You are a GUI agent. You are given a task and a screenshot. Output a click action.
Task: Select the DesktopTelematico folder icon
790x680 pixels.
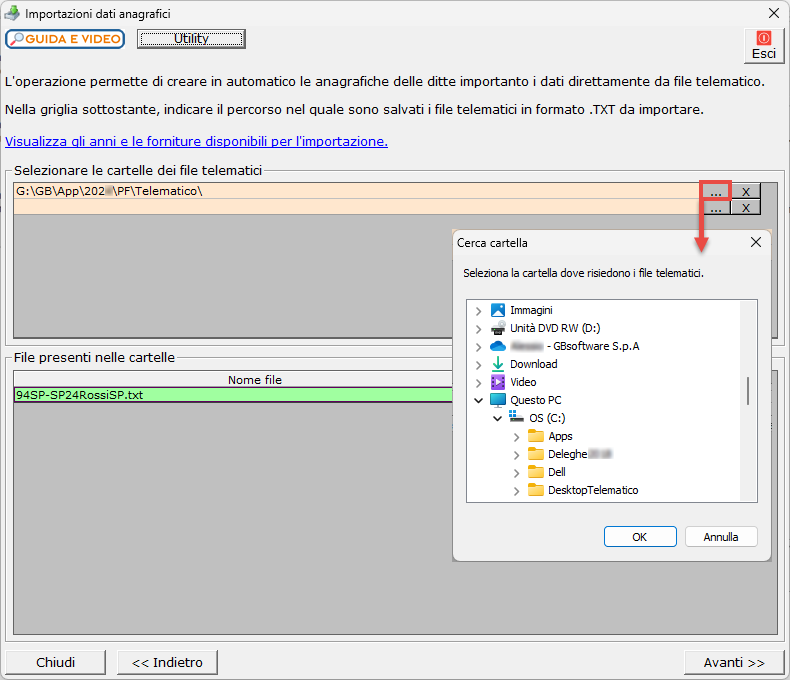pos(535,490)
